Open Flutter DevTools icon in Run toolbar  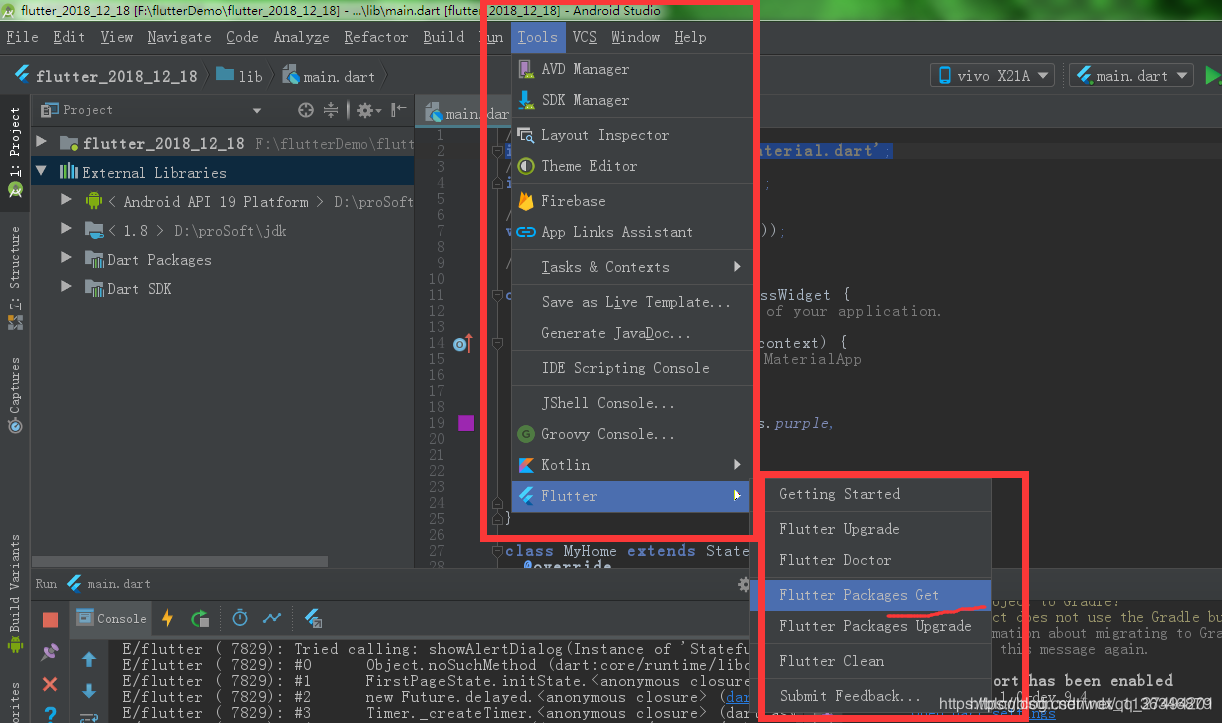pyautogui.click(x=313, y=618)
